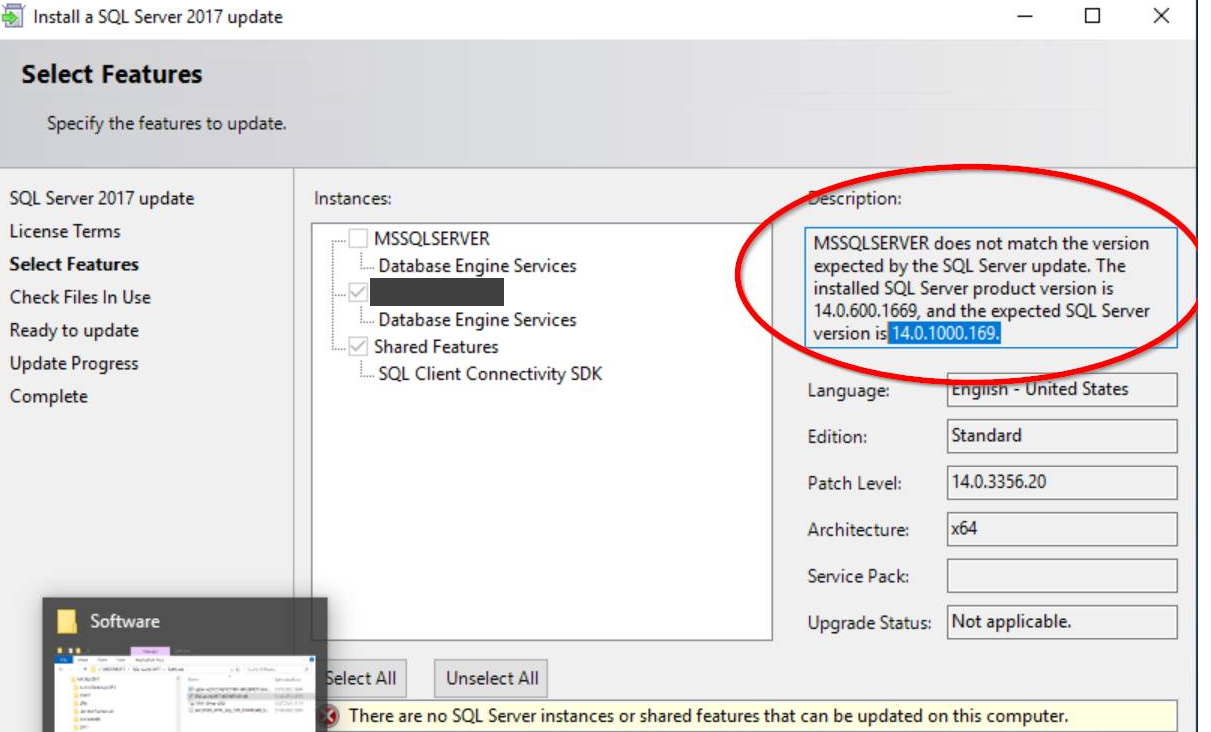The height and width of the screenshot is (732, 1211).
Task: Click the Architecture field showing x64
Action: 1062,529
